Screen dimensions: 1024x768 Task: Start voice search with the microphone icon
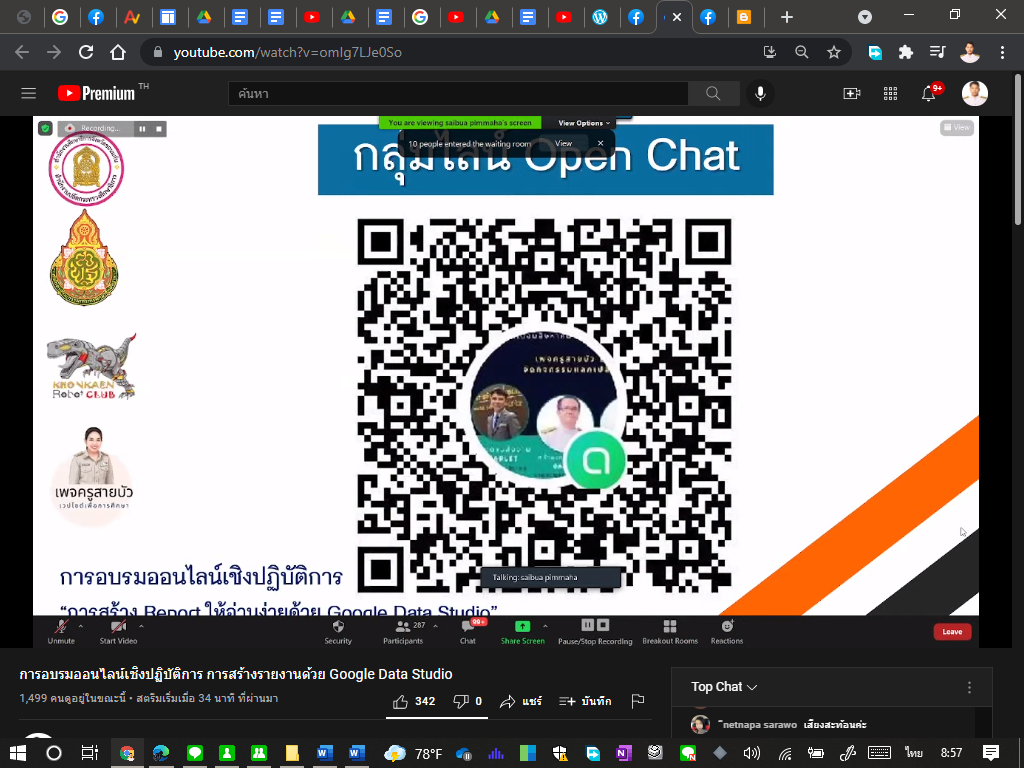coord(760,93)
